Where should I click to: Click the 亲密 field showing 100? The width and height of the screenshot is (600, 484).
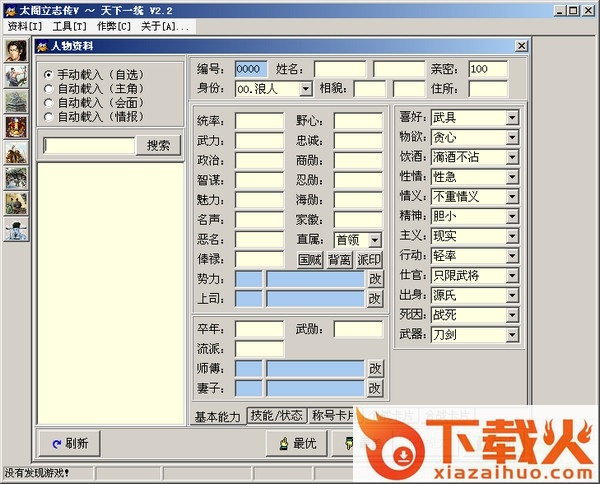[x=488, y=69]
